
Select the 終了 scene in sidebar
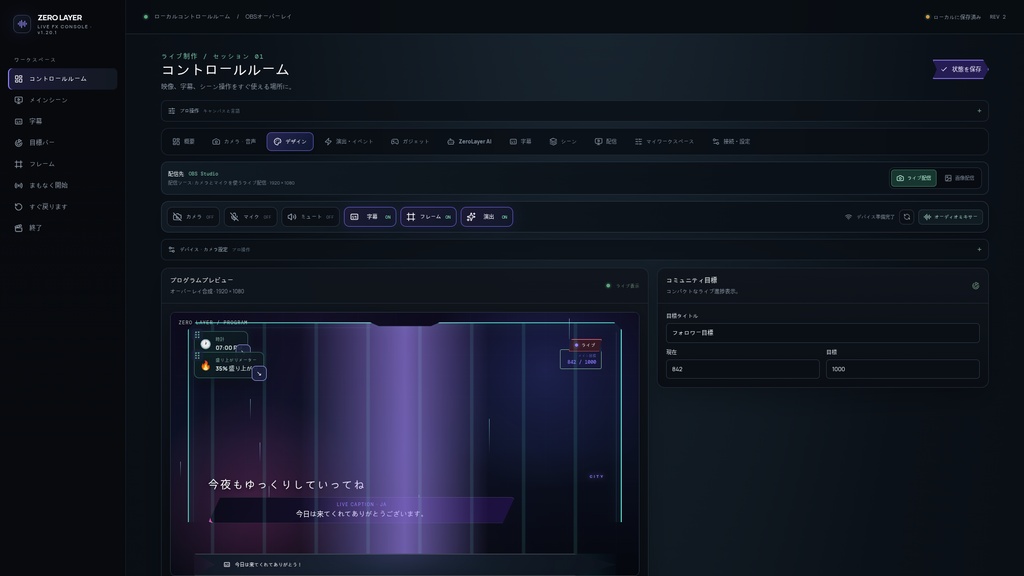coord(63,228)
